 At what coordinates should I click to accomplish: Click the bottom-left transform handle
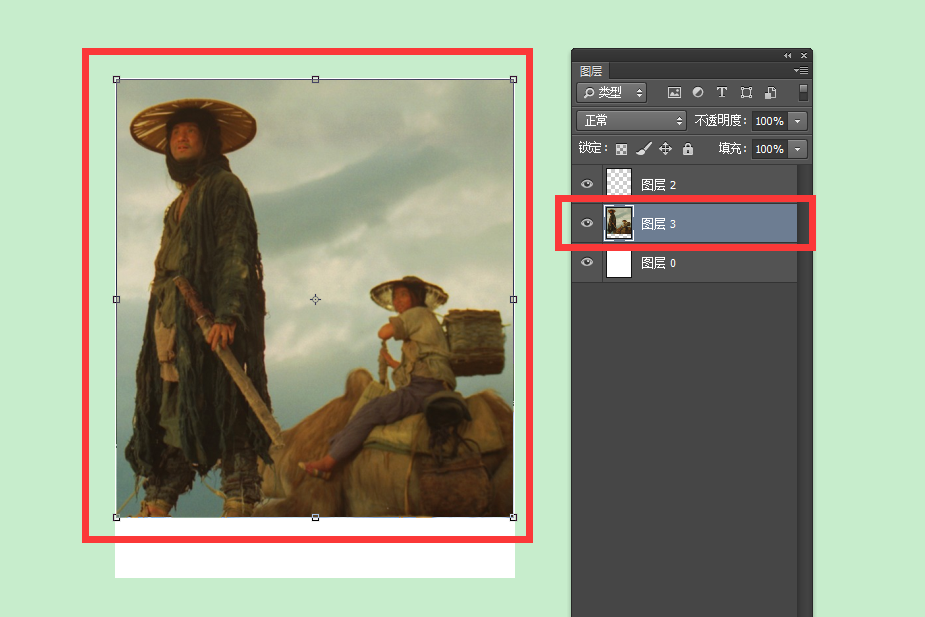(116, 517)
